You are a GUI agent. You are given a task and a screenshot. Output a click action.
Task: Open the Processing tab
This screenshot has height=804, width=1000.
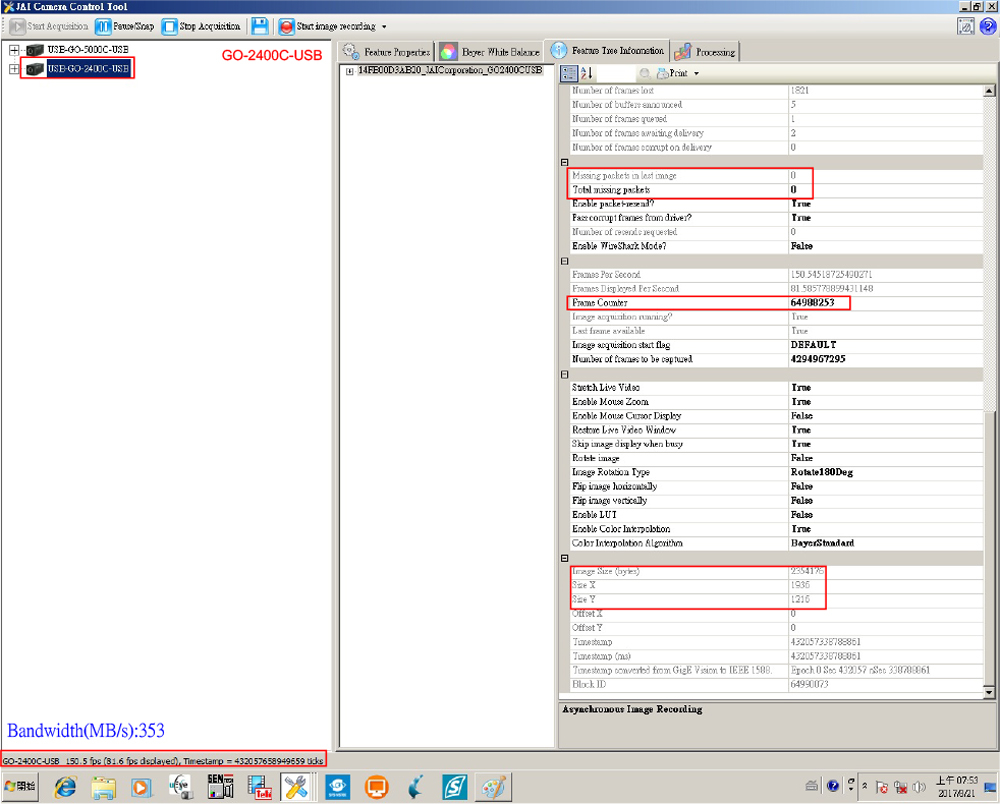point(706,52)
